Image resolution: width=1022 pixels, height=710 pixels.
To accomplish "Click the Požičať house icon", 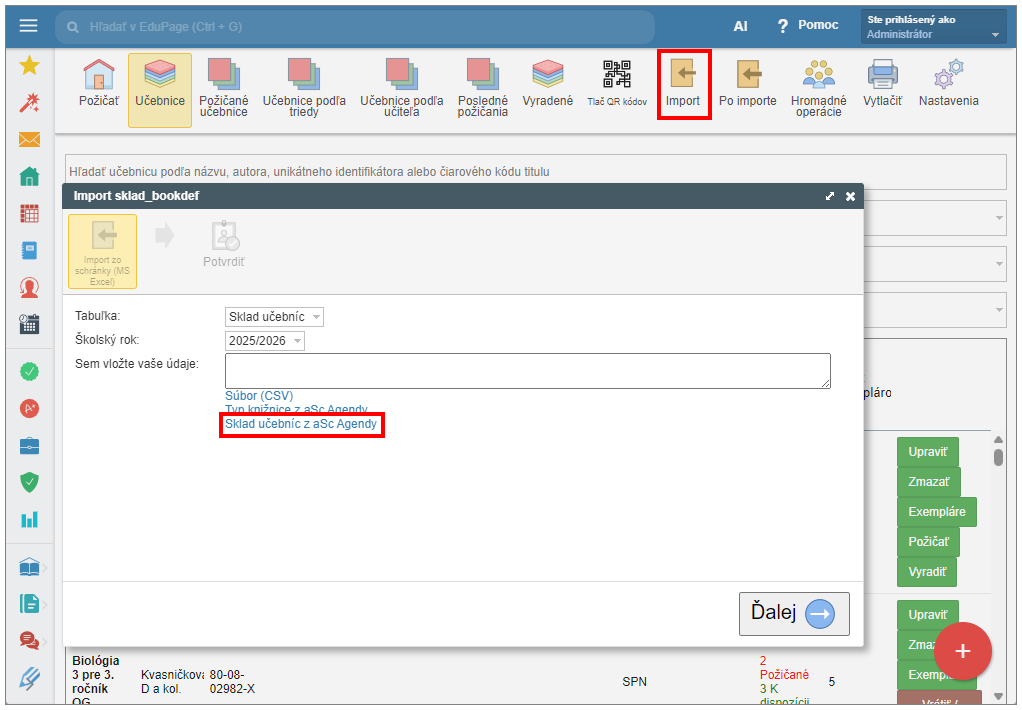I will 98,83.
